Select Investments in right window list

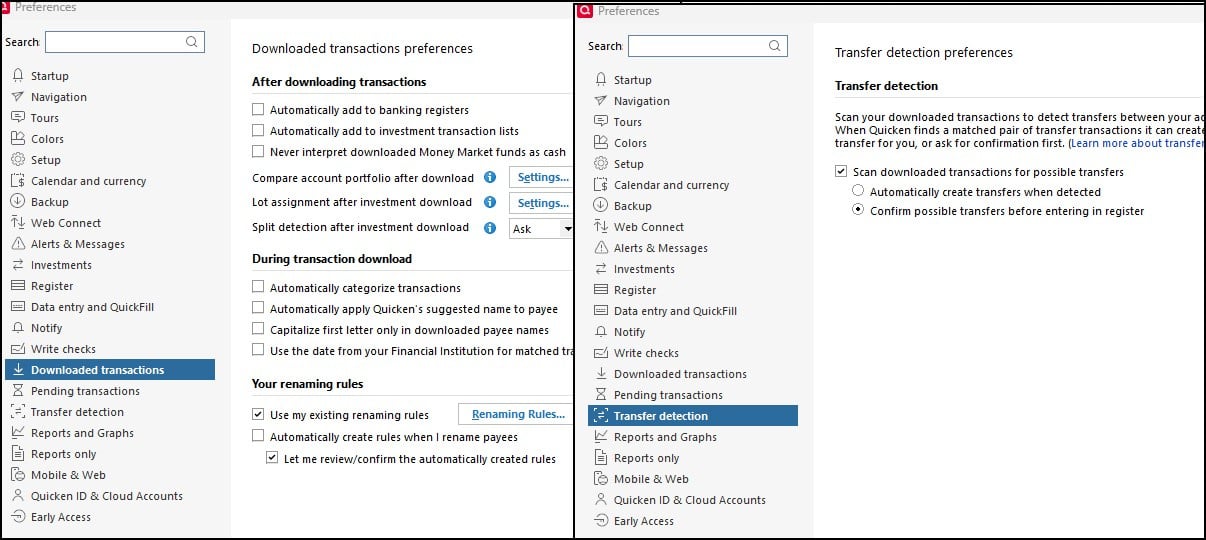[644, 269]
